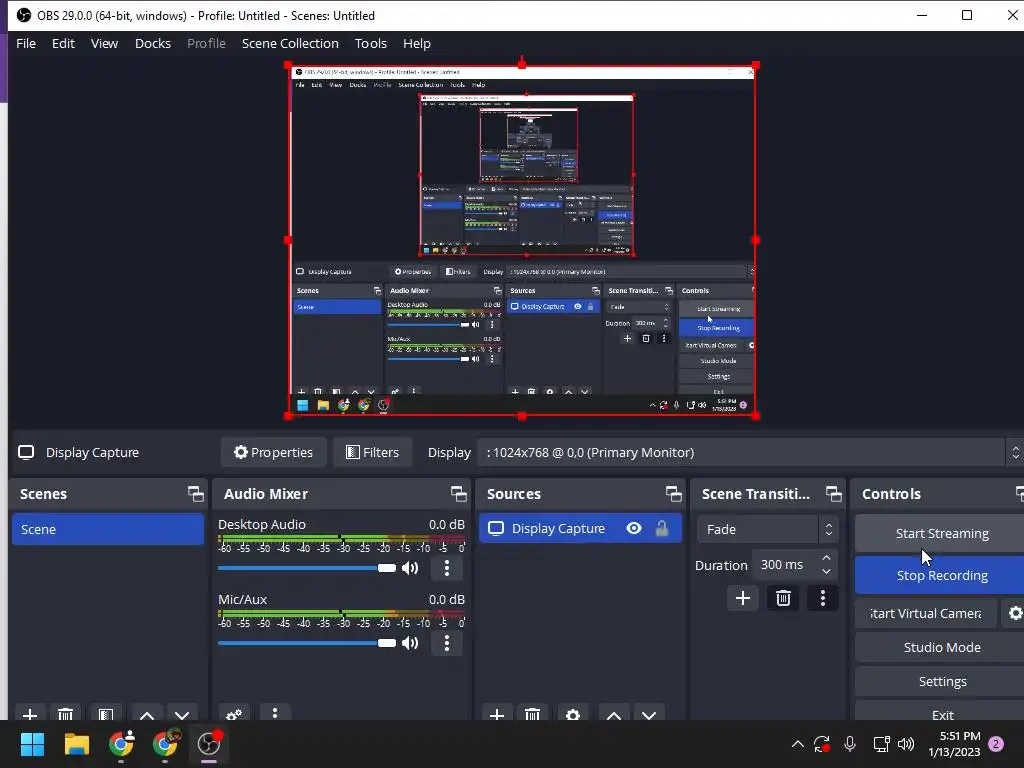Viewport: 1024px width, 768px height.
Task: Click the preview canvas capture
Action: coord(522,240)
